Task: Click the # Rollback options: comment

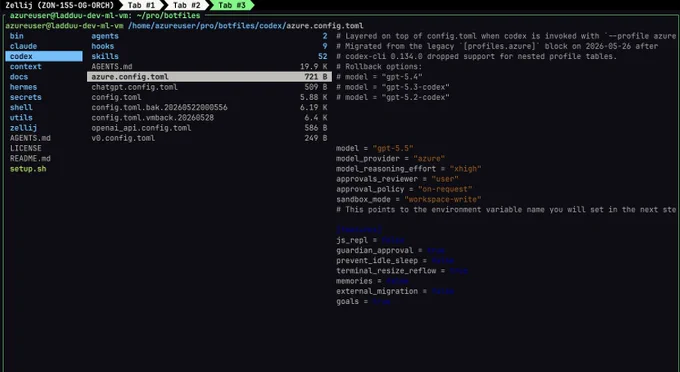Action: click(379, 66)
